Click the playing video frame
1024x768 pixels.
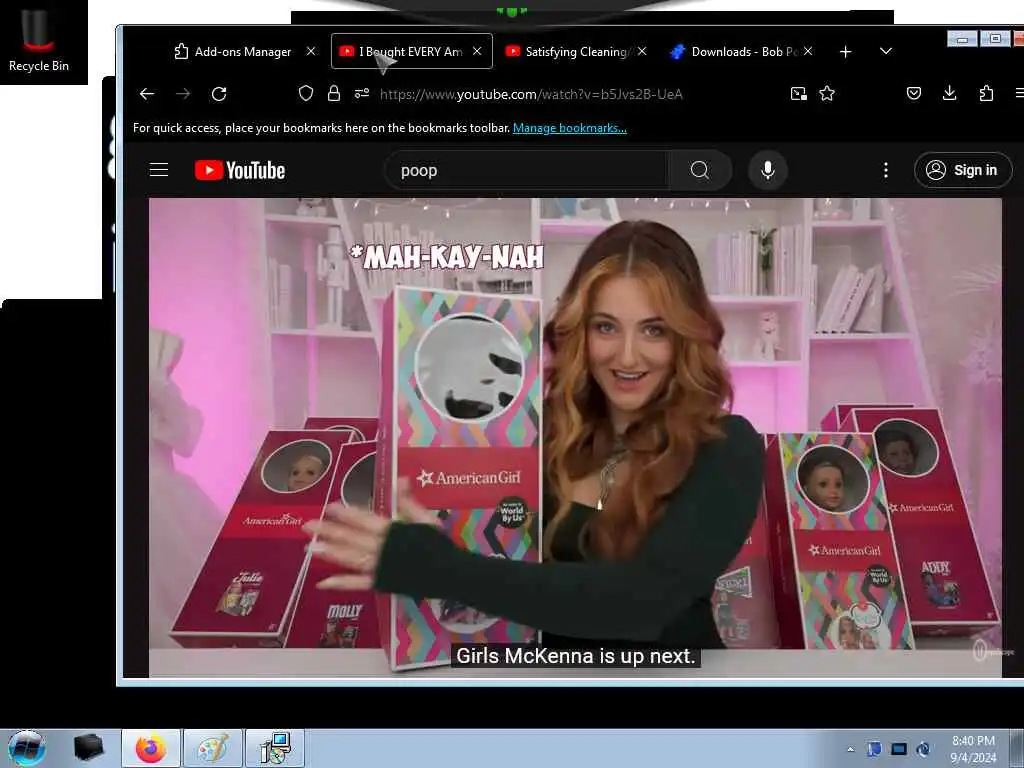click(x=575, y=437)
